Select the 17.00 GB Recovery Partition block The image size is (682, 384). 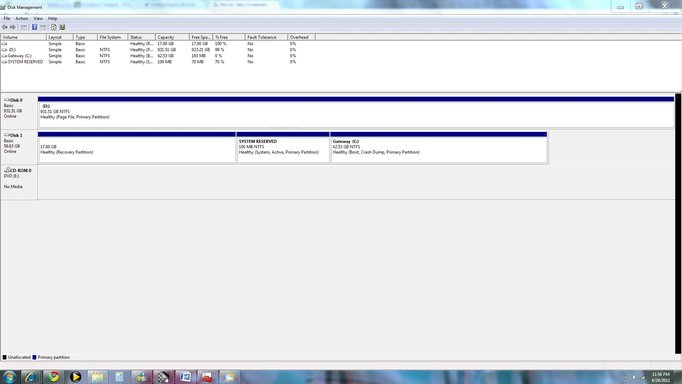pyautogui.click(x=137, y=147)
